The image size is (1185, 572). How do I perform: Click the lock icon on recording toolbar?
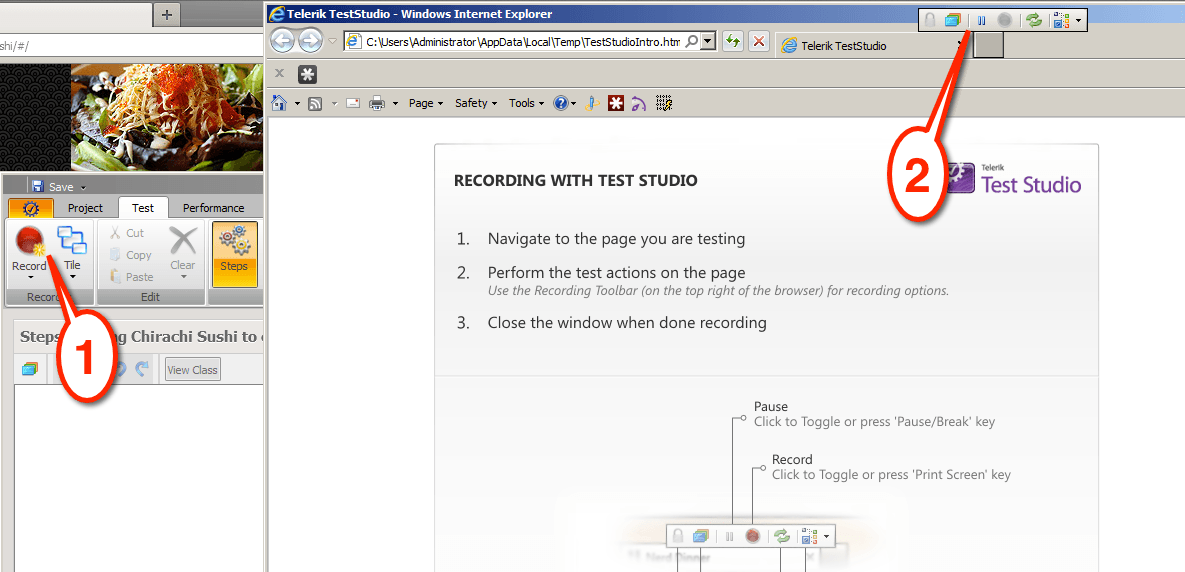click(930, 20)
